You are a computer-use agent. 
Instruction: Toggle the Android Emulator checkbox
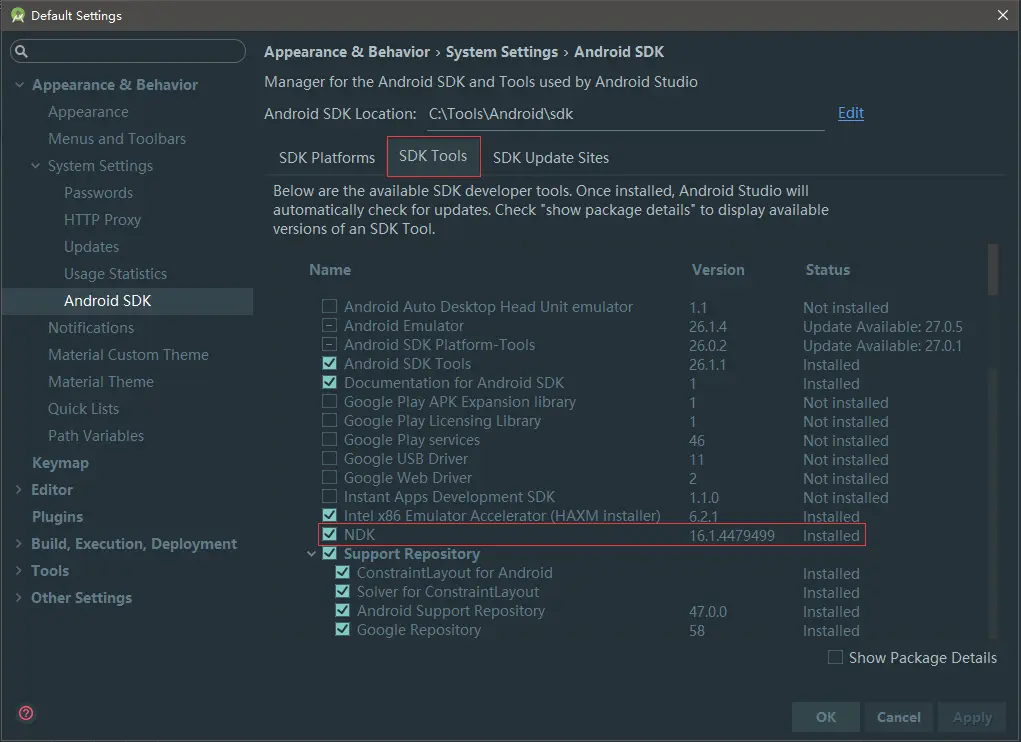coord(329,325)
